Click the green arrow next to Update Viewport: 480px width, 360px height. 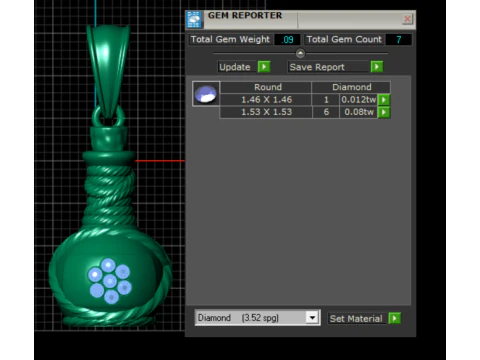coord(264,67)
